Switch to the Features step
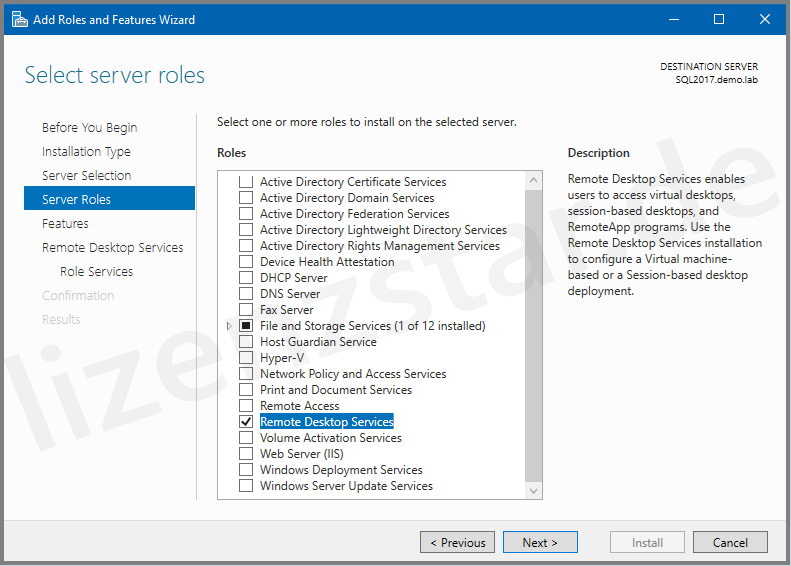791x566 pixels. coord(65,224)
